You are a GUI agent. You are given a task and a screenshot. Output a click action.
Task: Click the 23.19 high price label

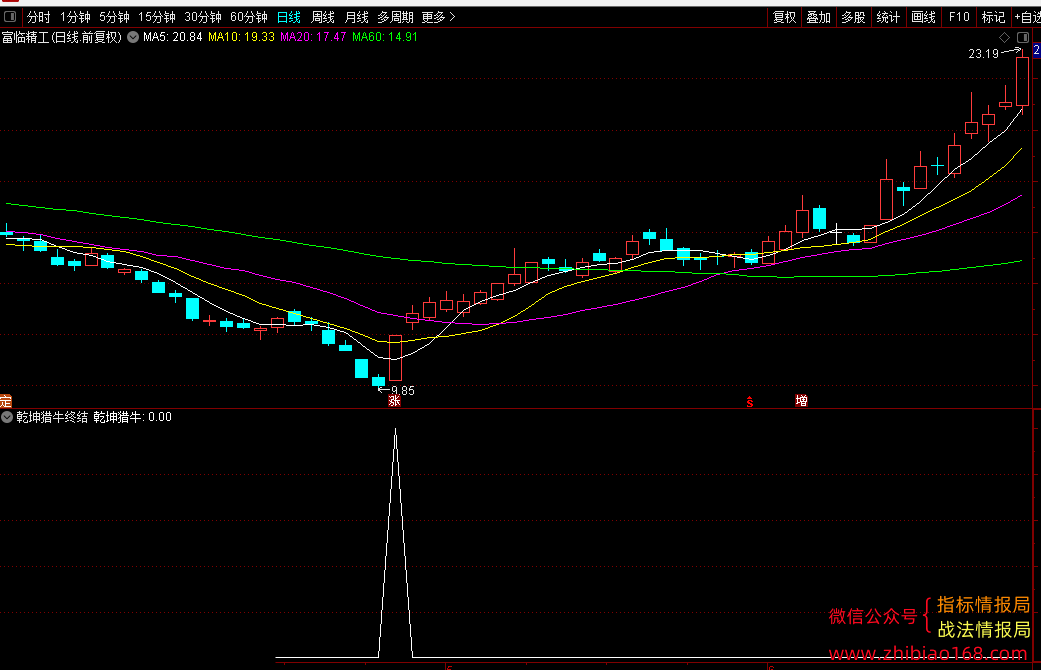coord(983,54)
